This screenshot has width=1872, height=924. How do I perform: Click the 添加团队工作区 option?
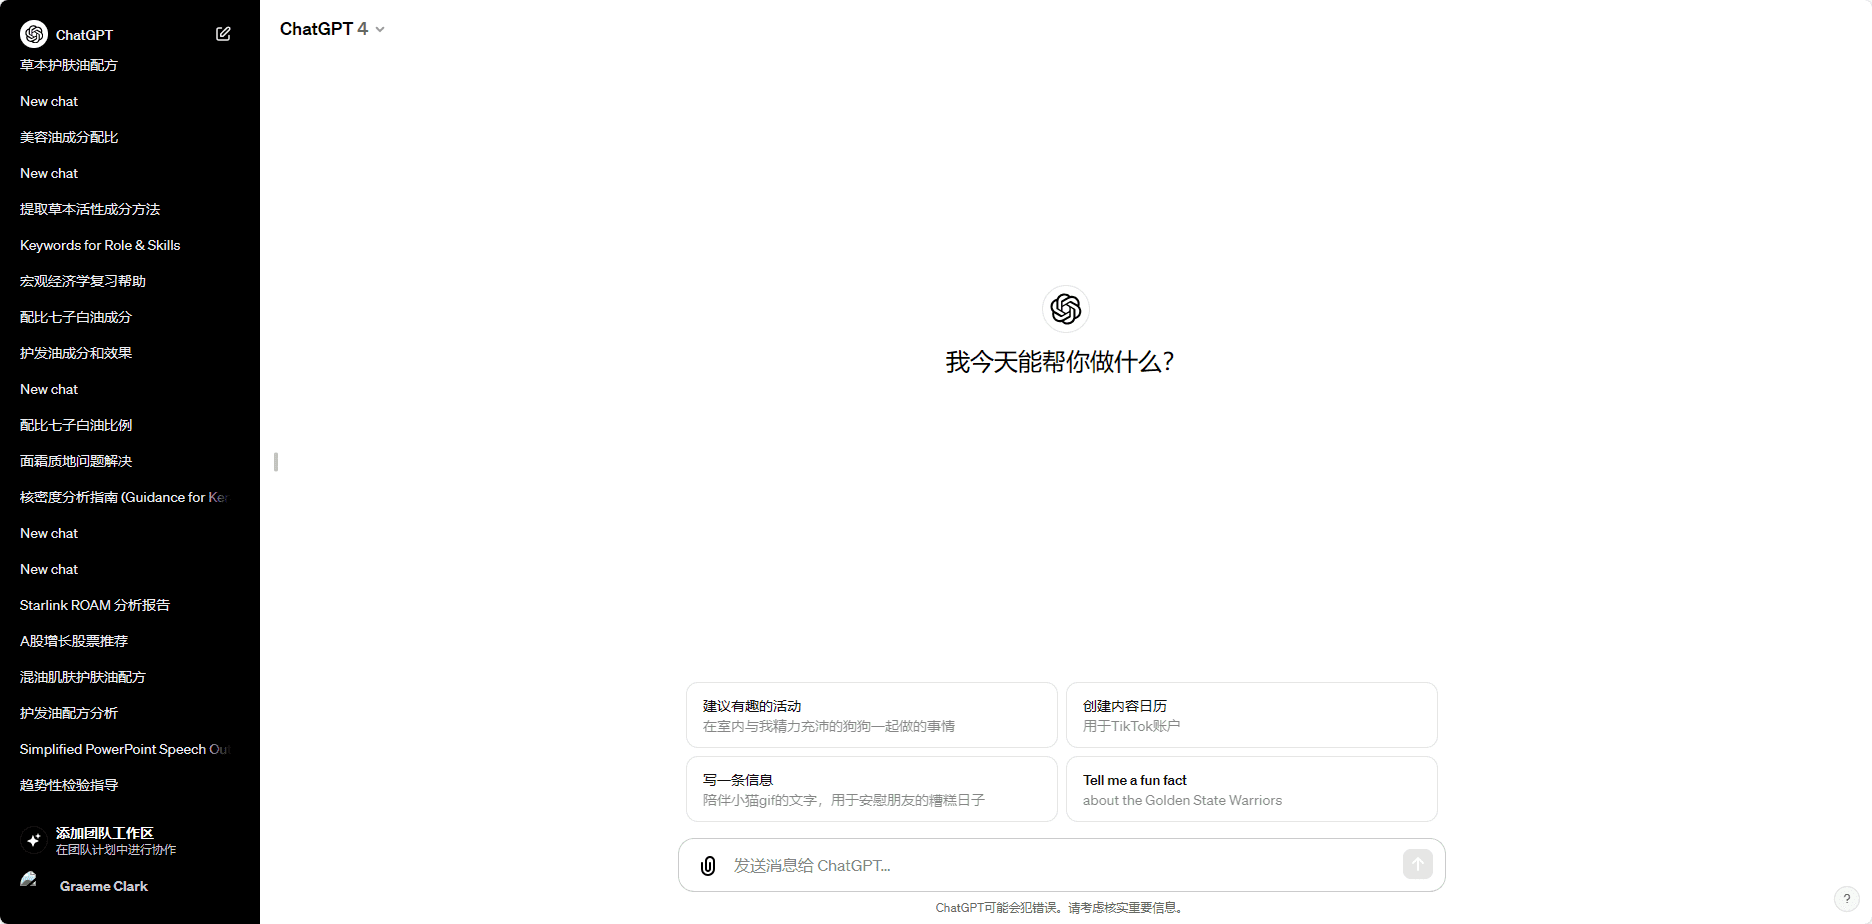coord(130,840)
